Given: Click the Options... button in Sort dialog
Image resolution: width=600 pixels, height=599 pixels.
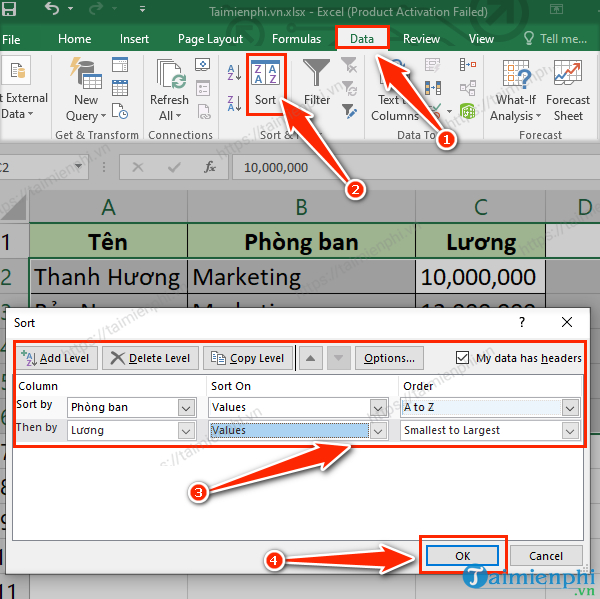Looking at the screenshot, I should point(389,358).
